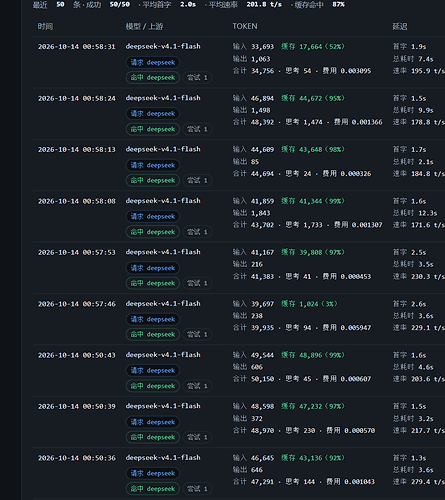Viewport: 445px width, 500px height.
Task: Open the 00:50:43 log entry timestamp
Action: pos(77,355)
